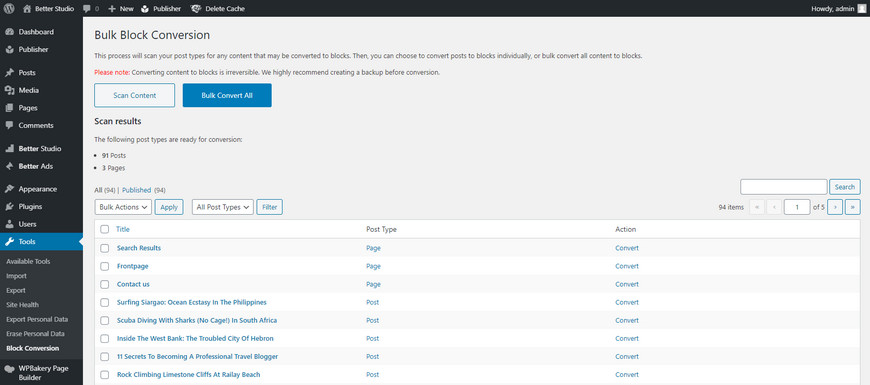Click the search text field above the table
Screen dimensions: 870x385
(x=783, y=187)
